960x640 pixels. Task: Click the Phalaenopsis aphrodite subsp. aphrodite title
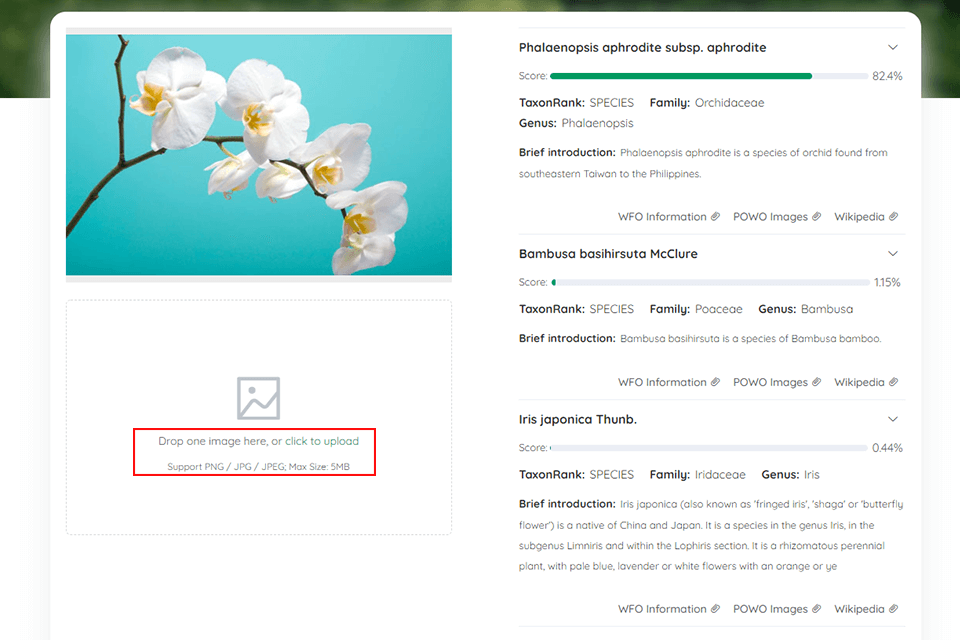click(642, 48)
